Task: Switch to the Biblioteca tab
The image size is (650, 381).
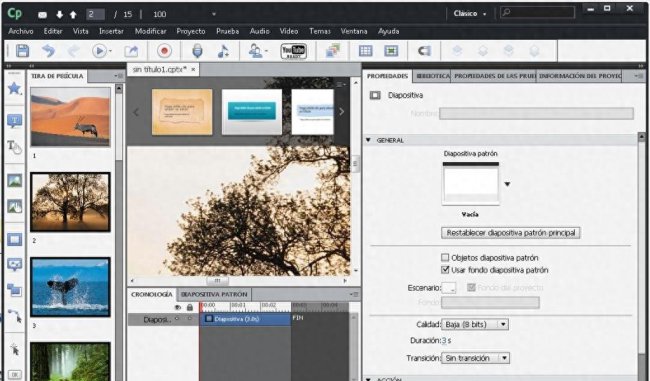Action: [x=432, y=76]
